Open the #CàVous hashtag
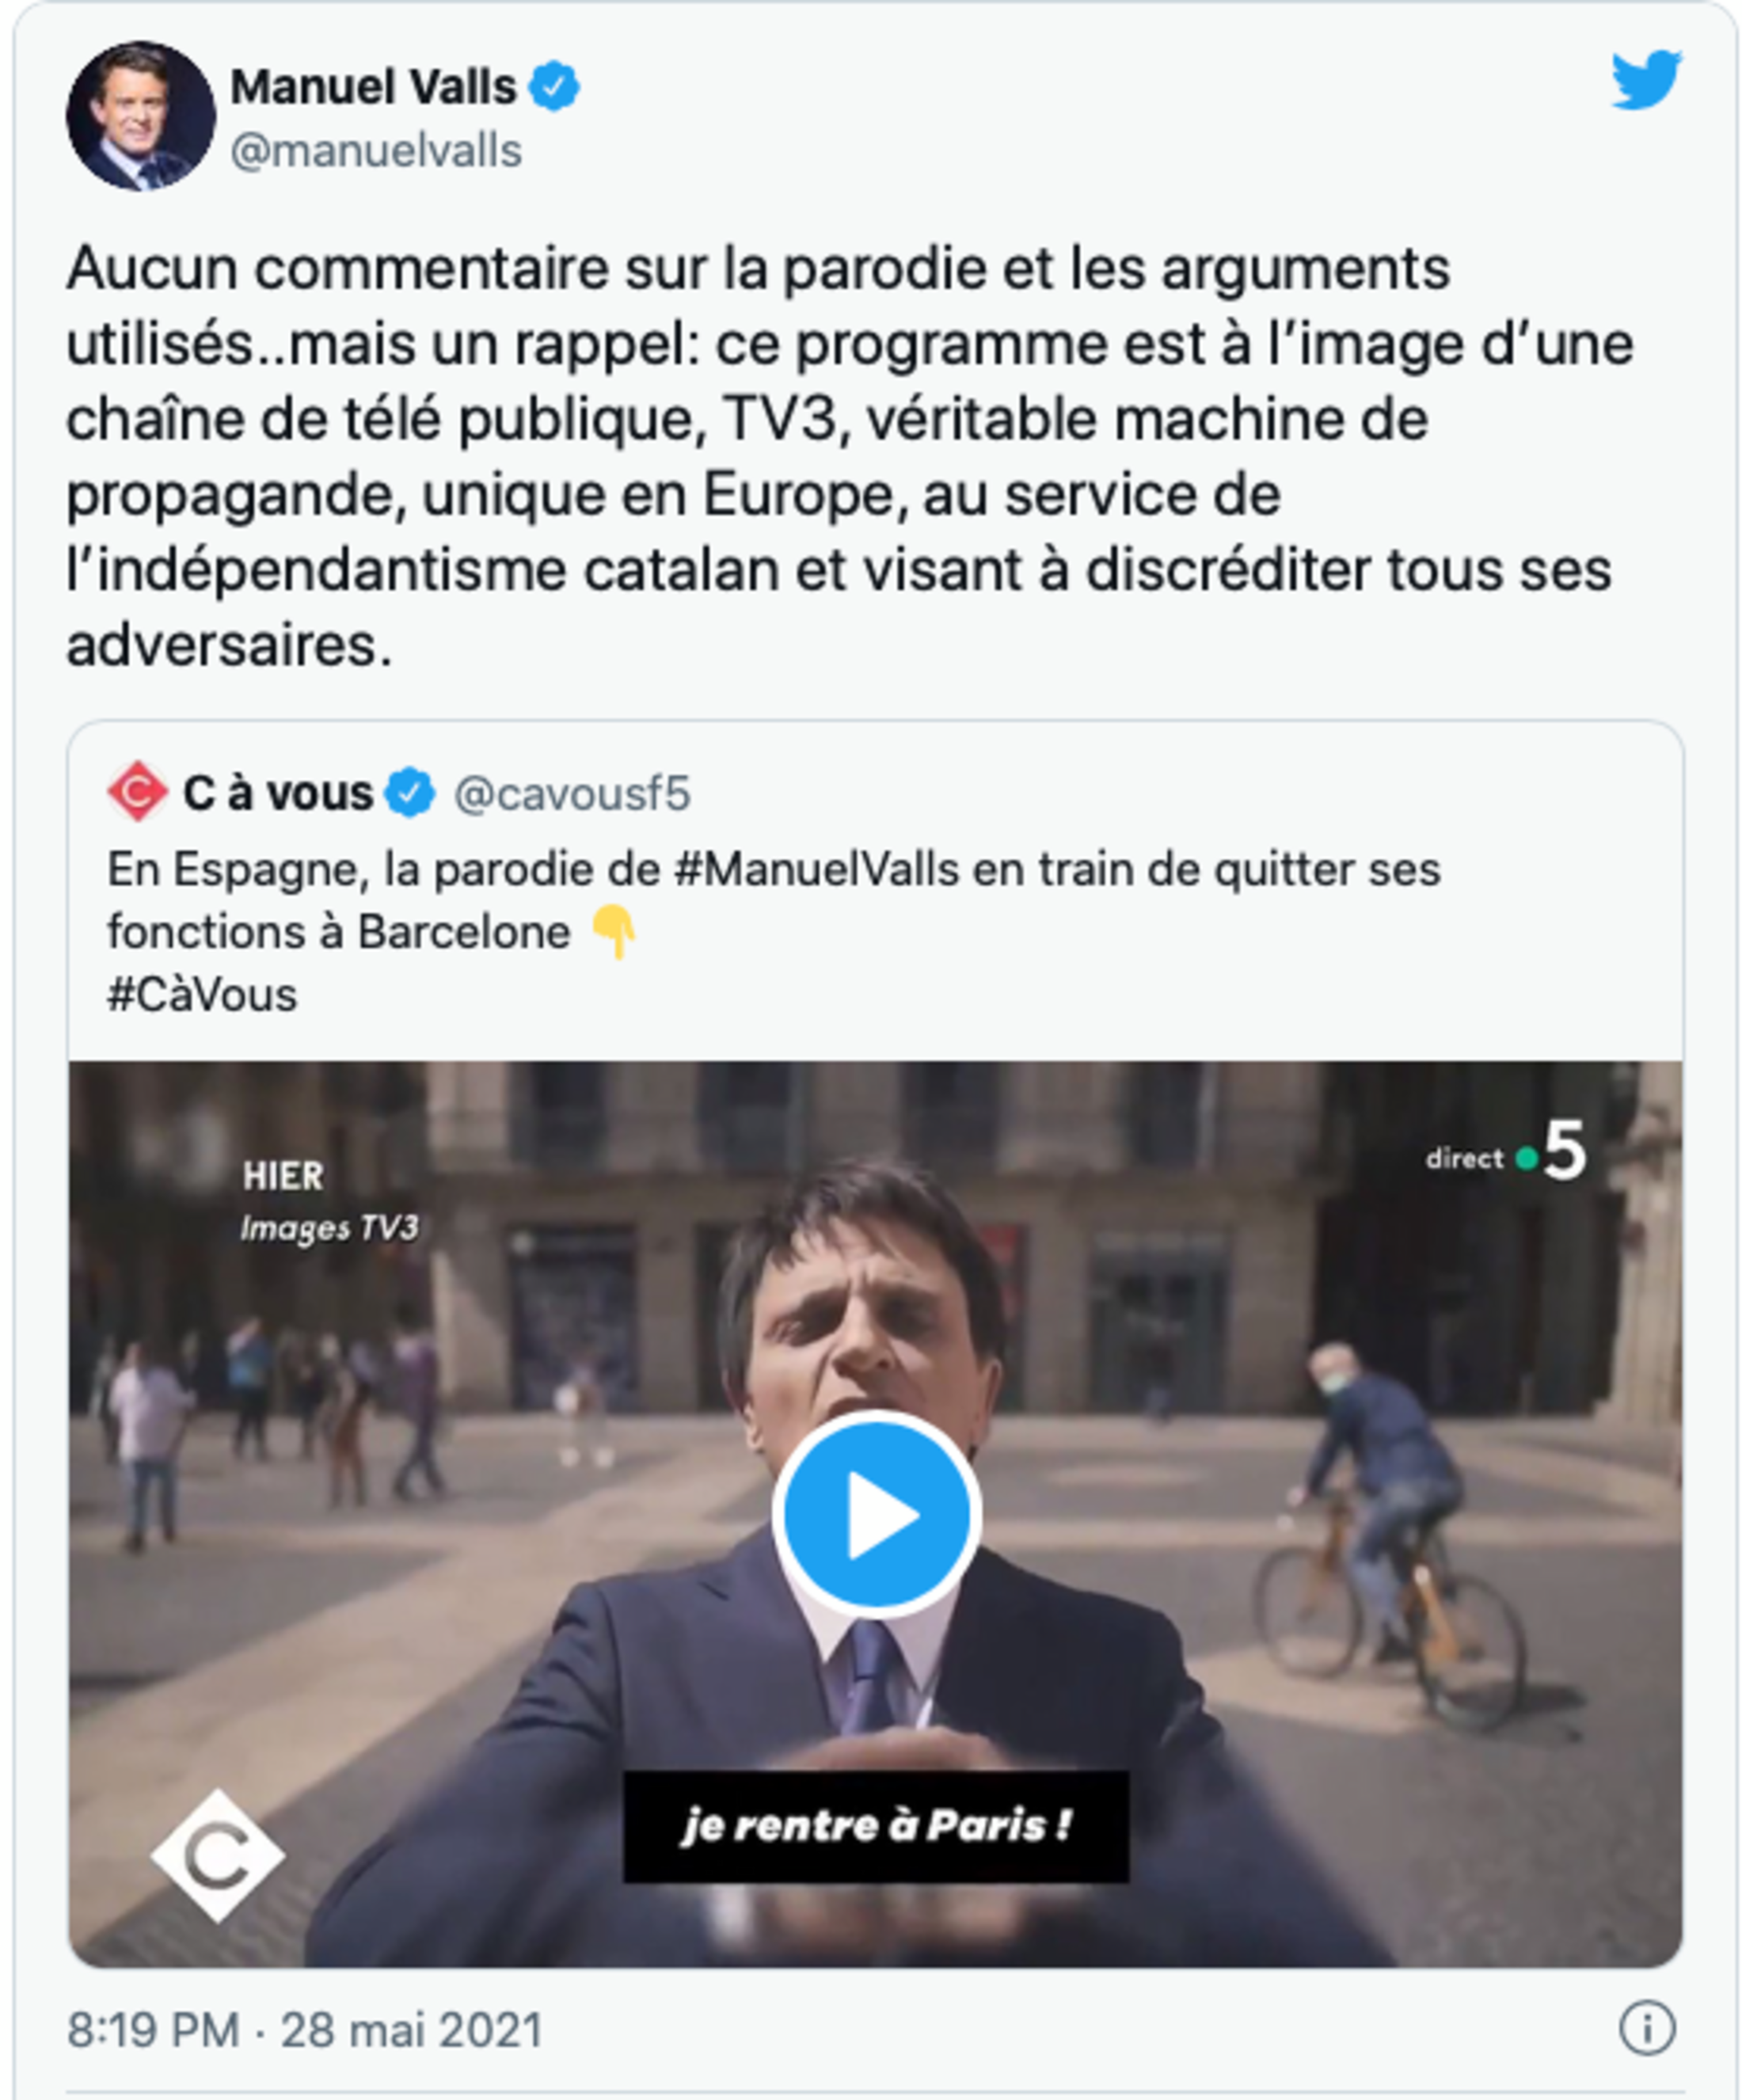 pyautogui.click(x=202, y=995)
